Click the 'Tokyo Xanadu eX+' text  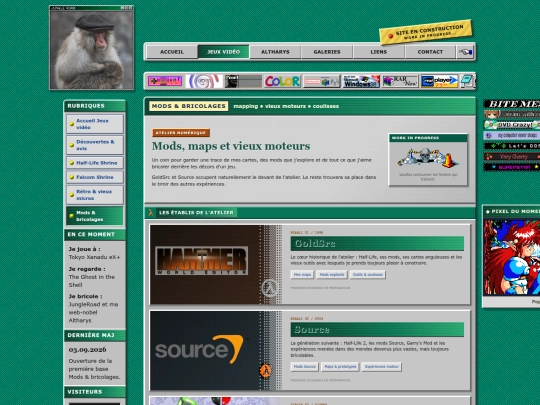coord(94,257)
